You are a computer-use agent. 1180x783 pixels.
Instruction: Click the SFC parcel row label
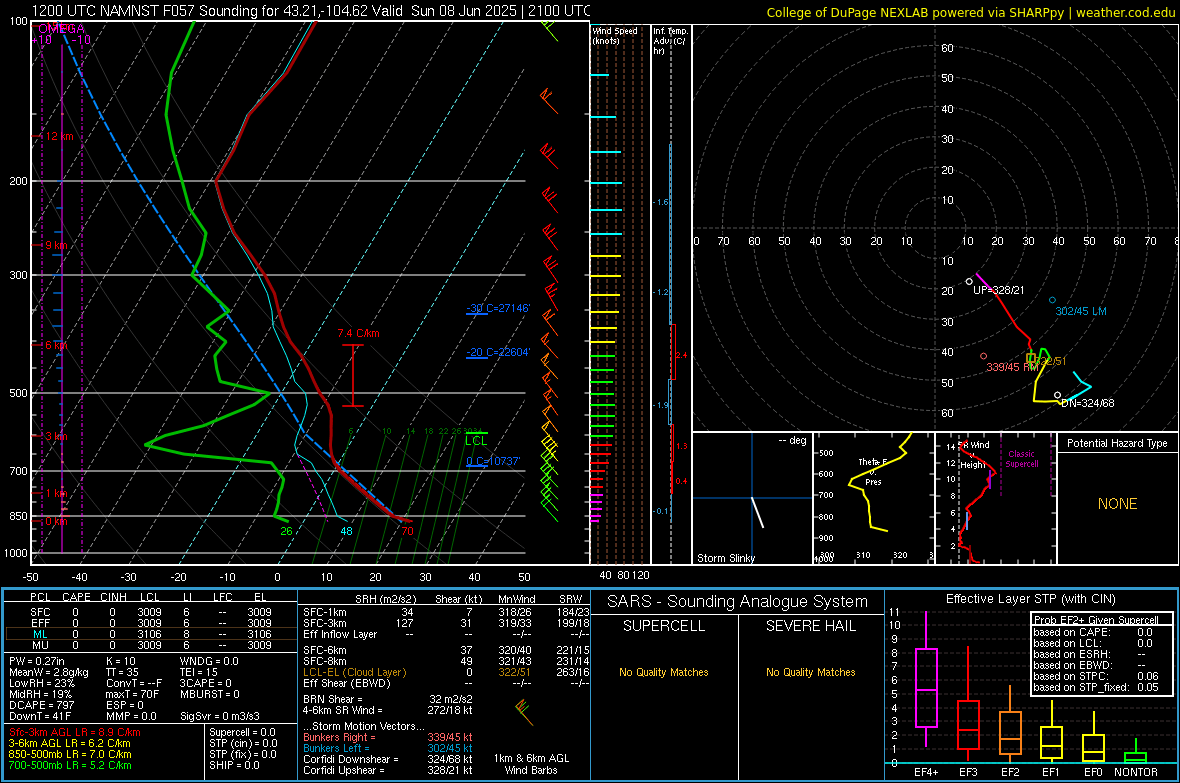point(40,612)
